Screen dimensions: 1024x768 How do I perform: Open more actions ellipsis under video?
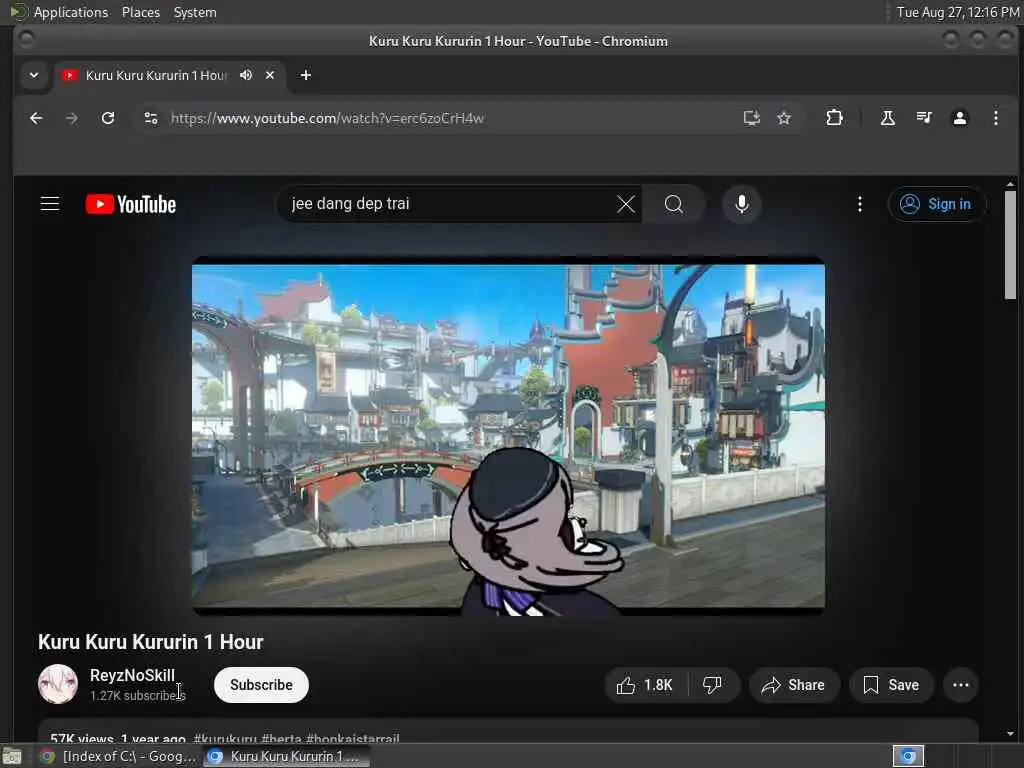coord(961,685)
